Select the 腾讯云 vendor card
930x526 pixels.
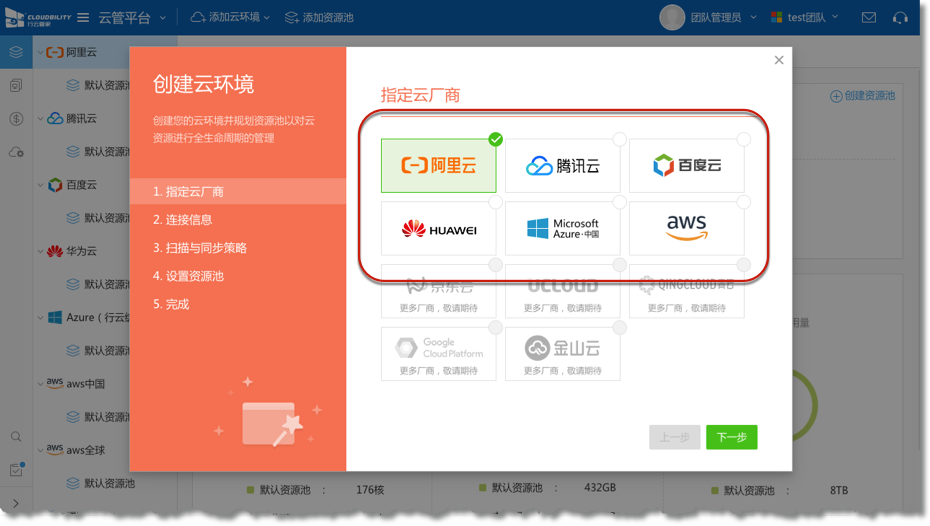click(562, 165)
